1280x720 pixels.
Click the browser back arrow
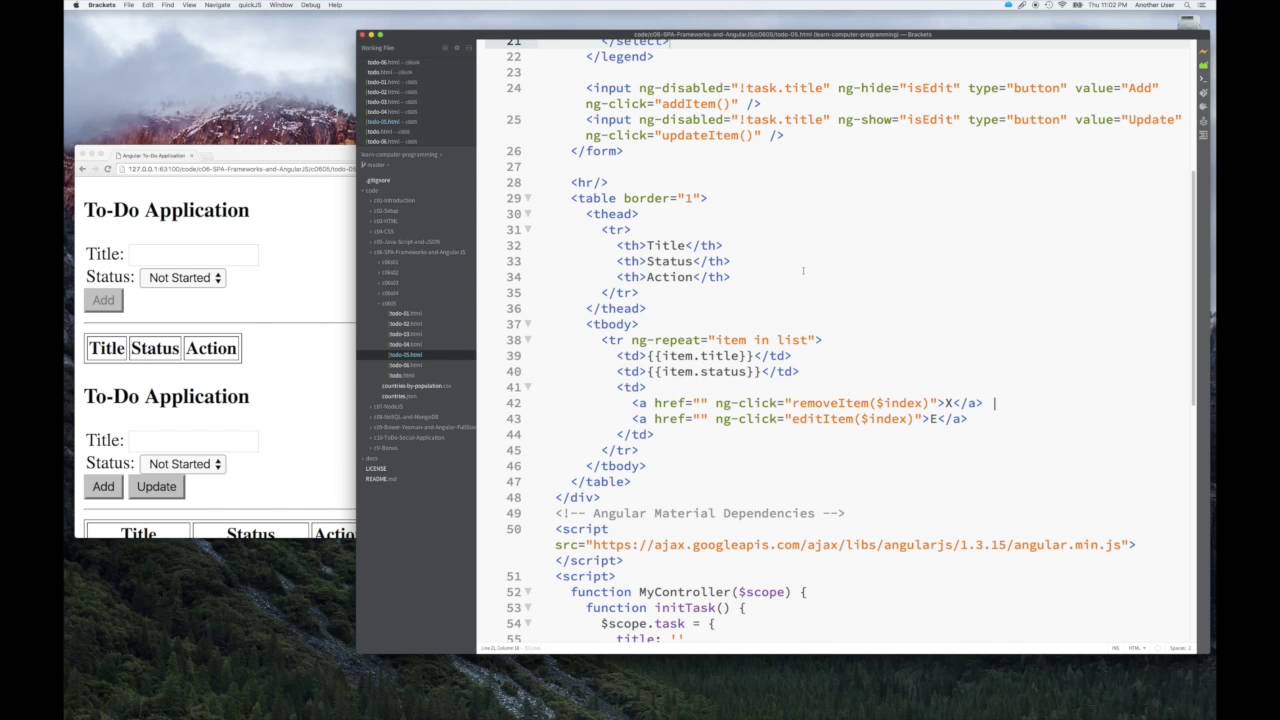click(83, 169)
